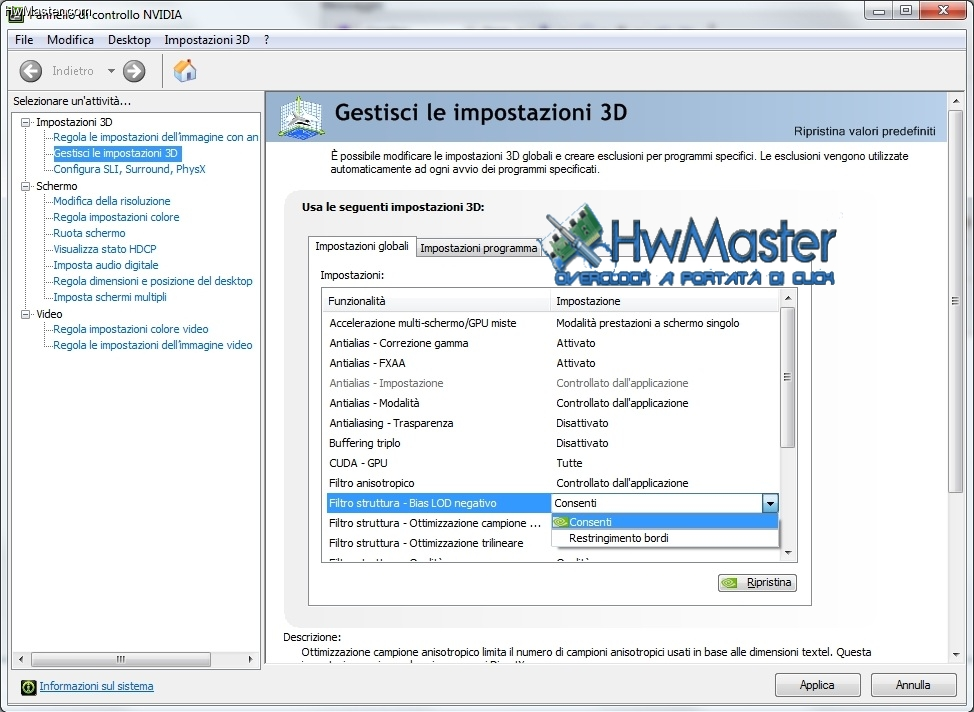The height and width of the screenshot is (712, 974).
Task: Open Regola le impostazioni dell'immagine video
Action: pos(153,345)
